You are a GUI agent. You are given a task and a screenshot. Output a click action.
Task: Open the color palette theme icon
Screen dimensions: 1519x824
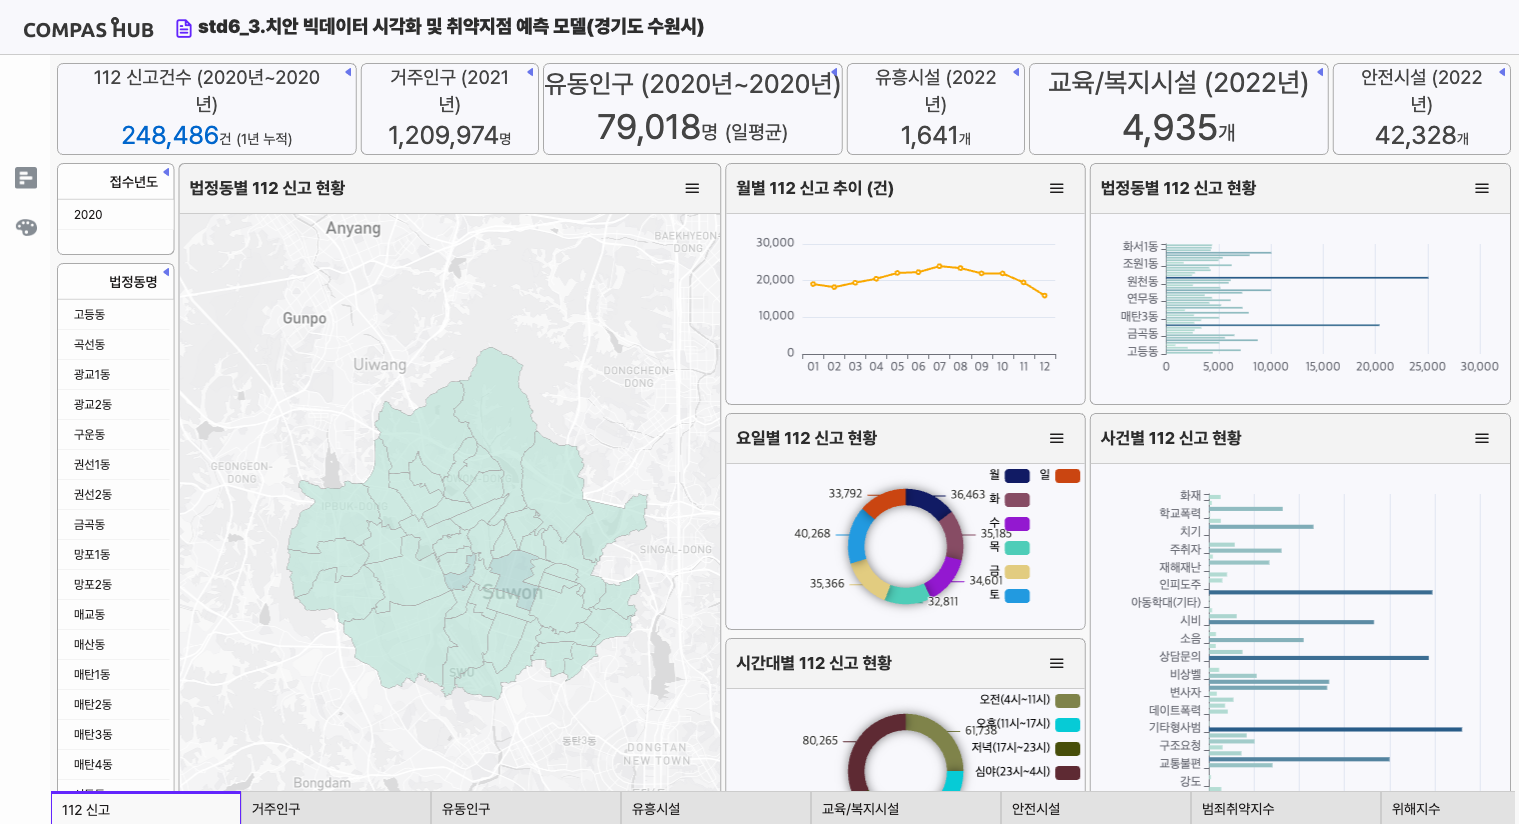(x=26, y=227)
